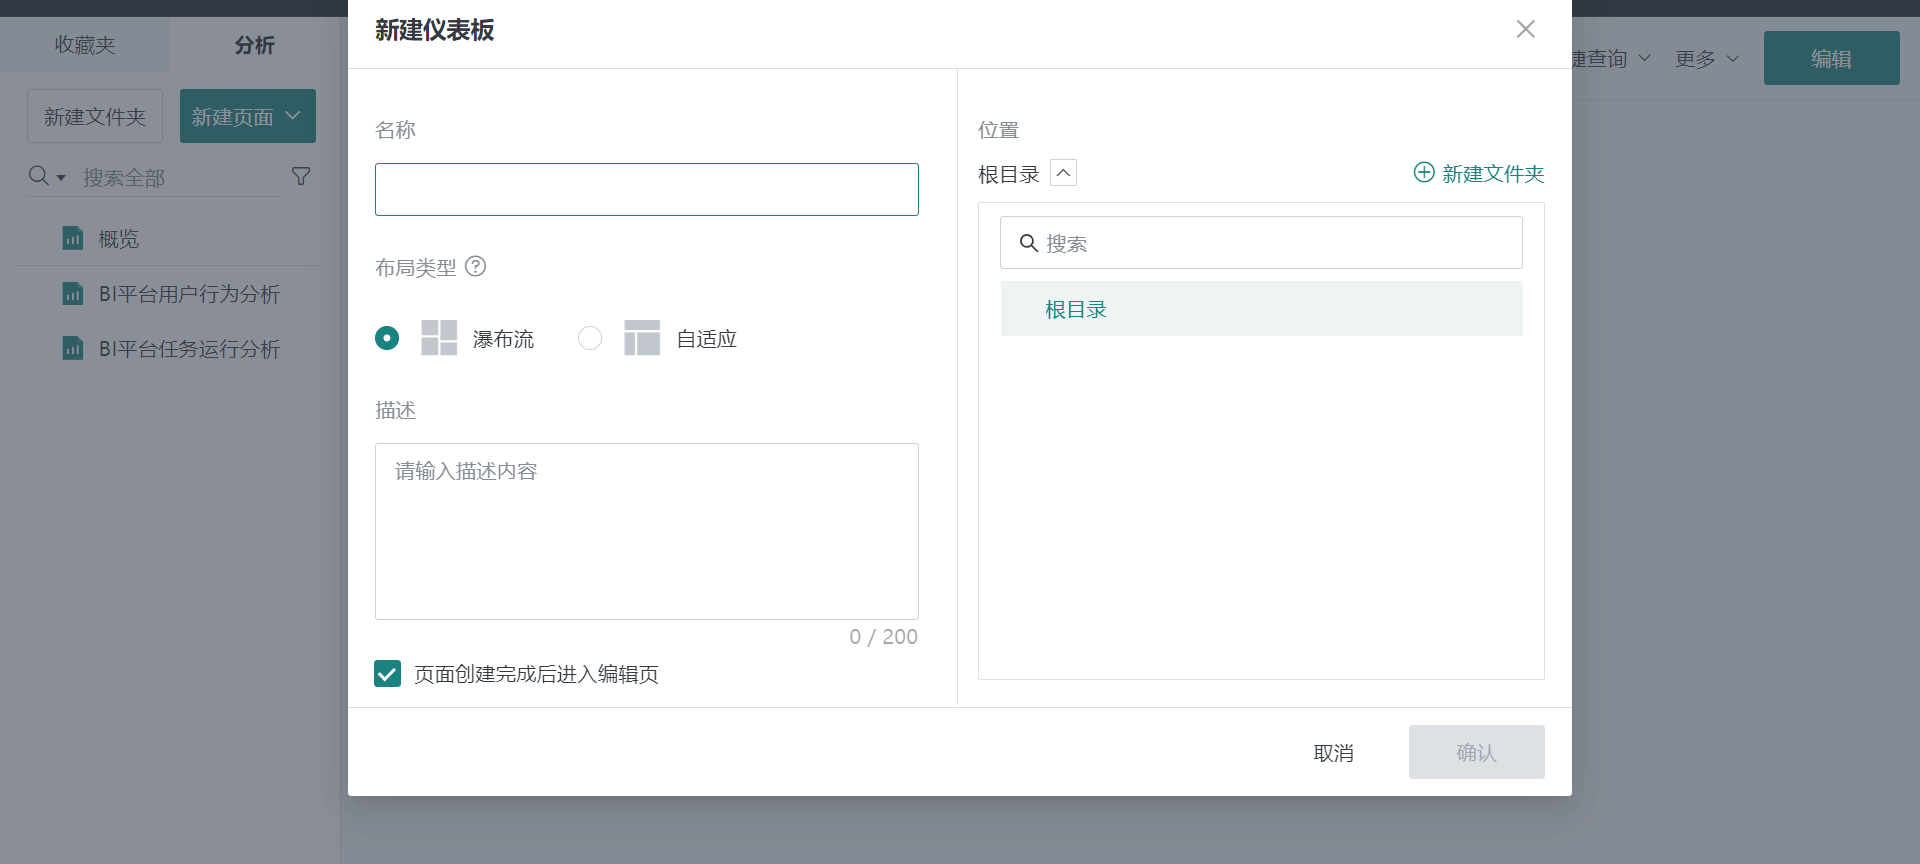Switch to the 收藏夹 tab
The width and height of the screenshot is (1920, 864).
pos(85,45)
